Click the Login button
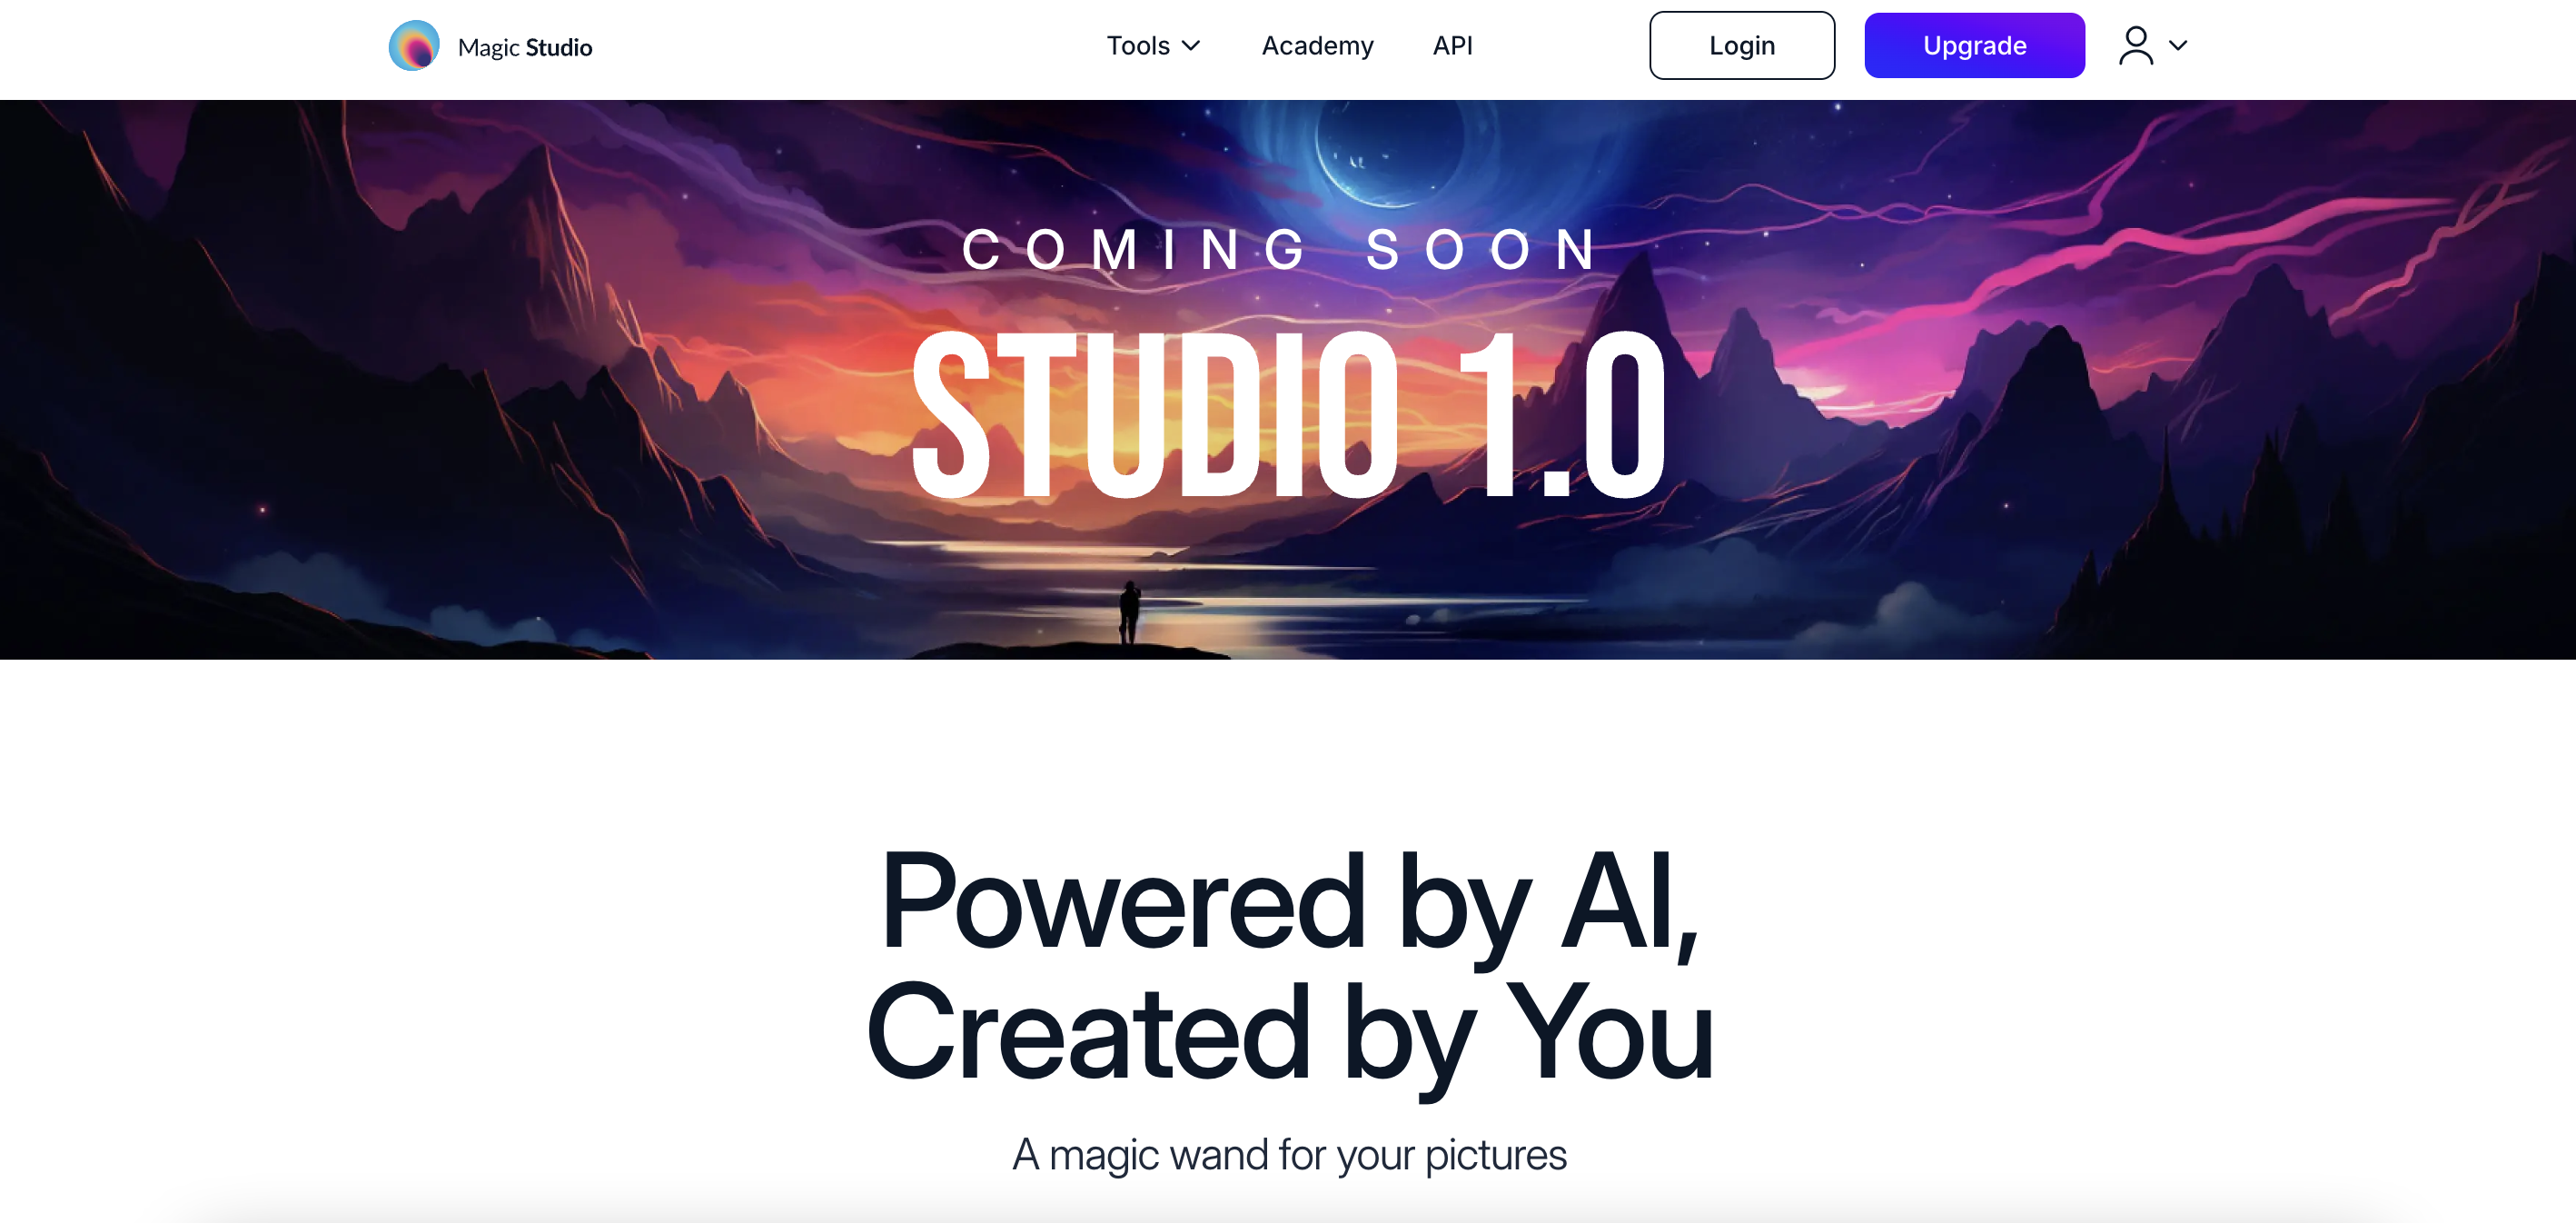The width and height of the screenshot is (2576, 1223). point(1741,46)
